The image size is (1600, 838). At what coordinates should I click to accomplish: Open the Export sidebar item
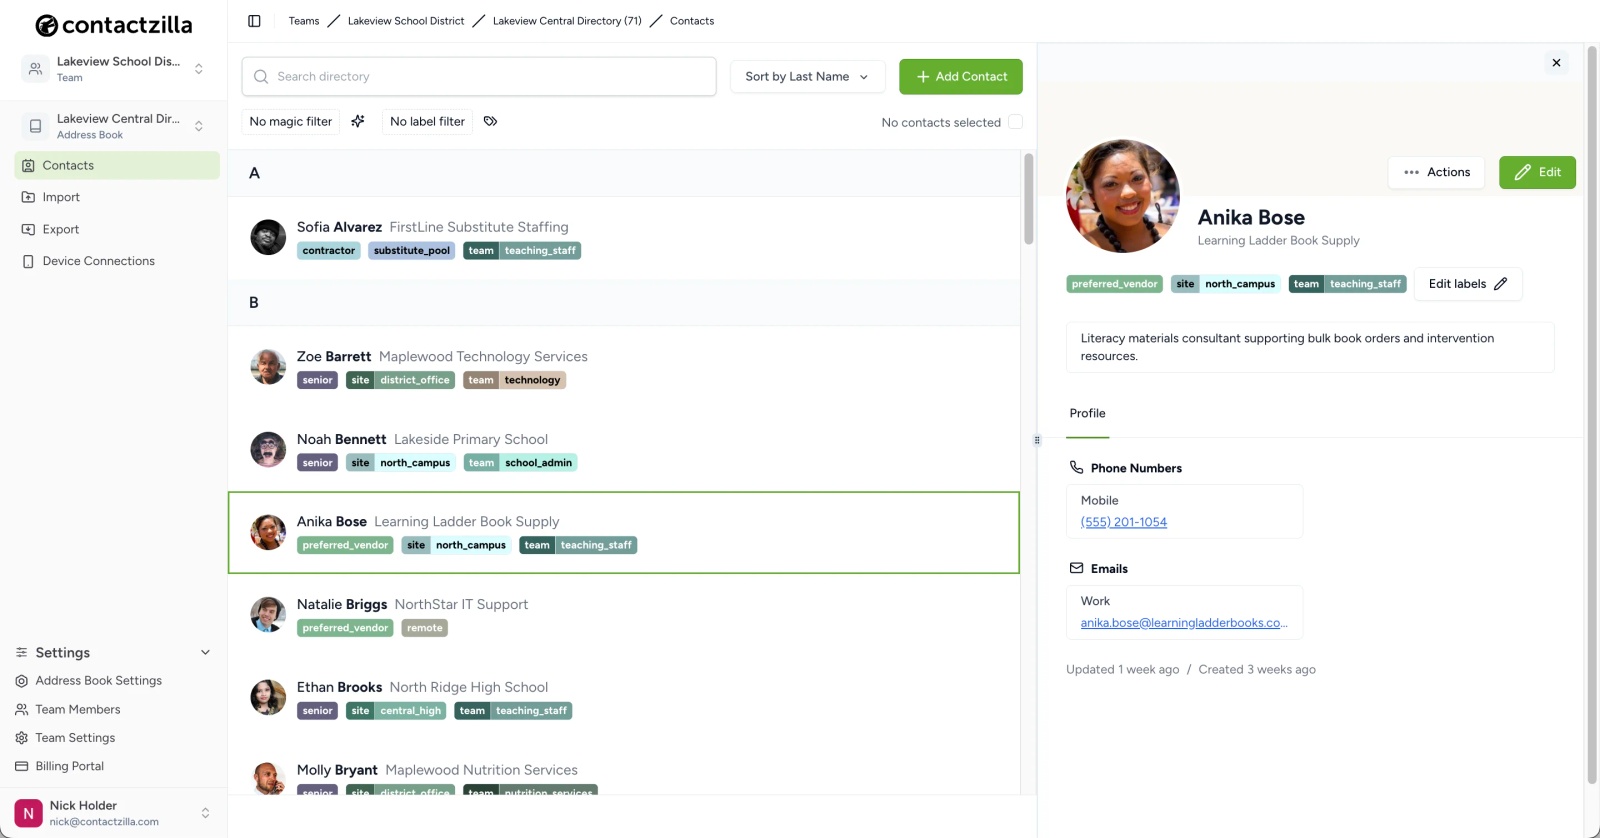click(117, 229)
